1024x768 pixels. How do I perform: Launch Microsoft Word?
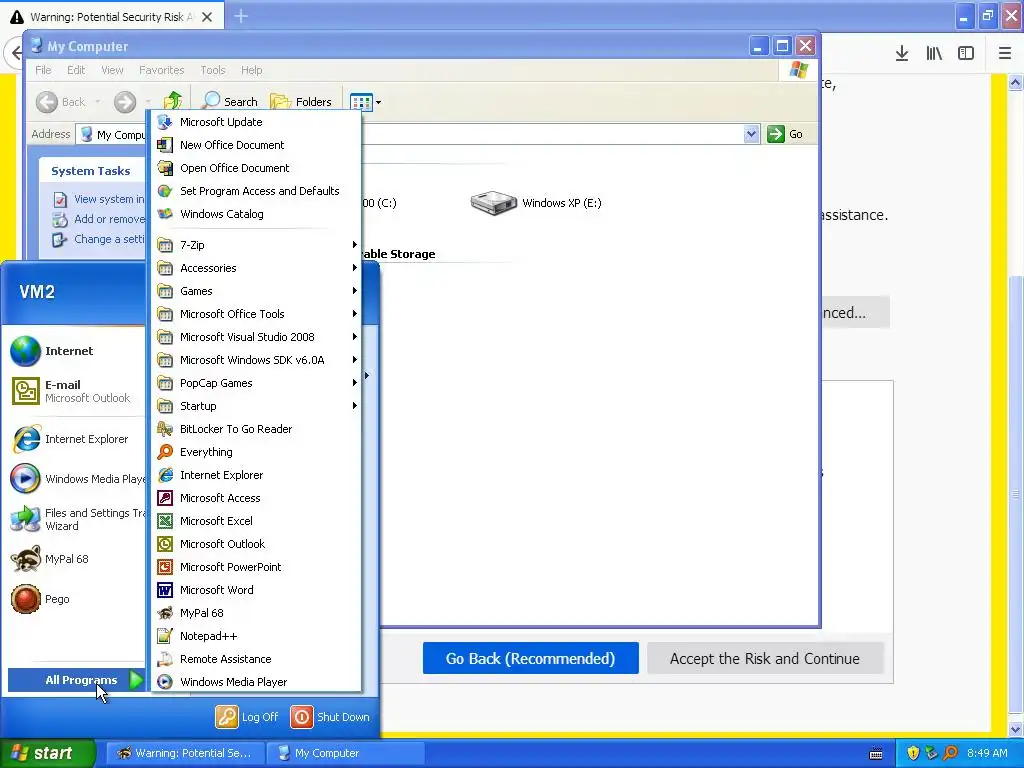pos(256,590)
